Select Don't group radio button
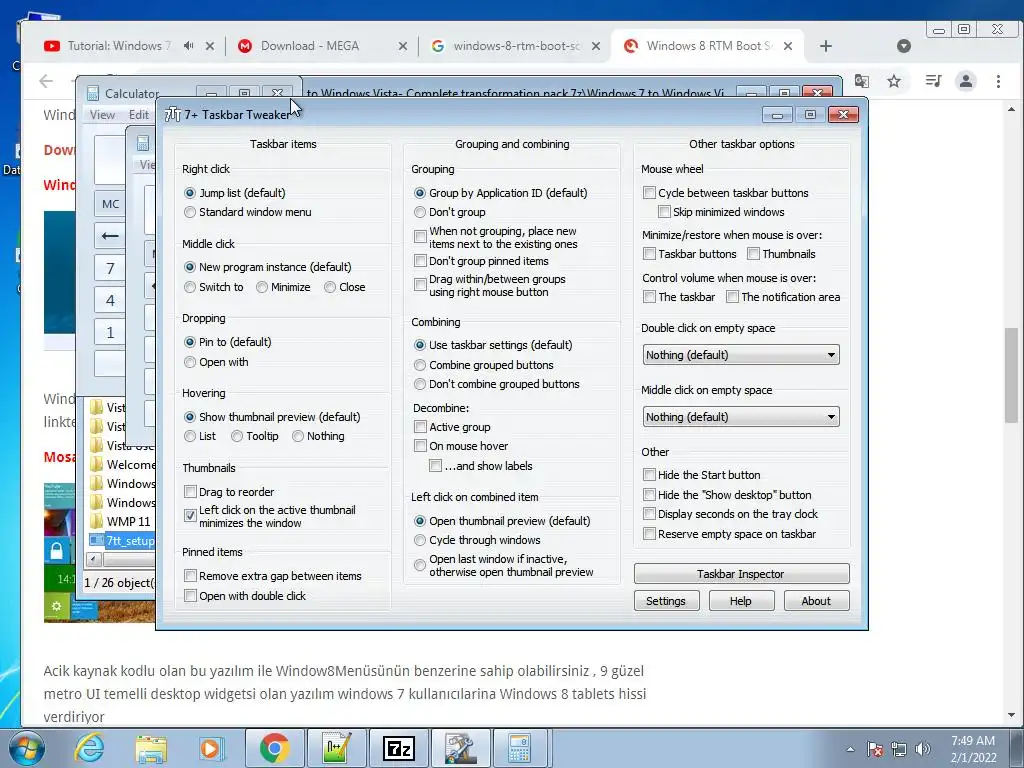Viewport: 1024px width, 768px height. (420, 212)
